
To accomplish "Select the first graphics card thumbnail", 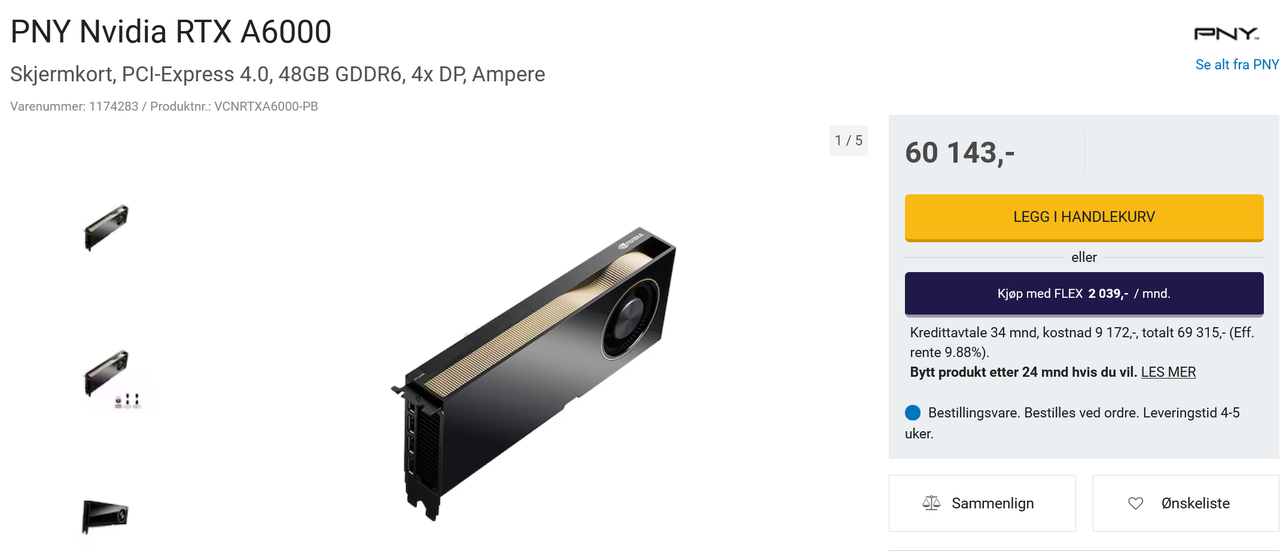I will [x=106, y=227].
